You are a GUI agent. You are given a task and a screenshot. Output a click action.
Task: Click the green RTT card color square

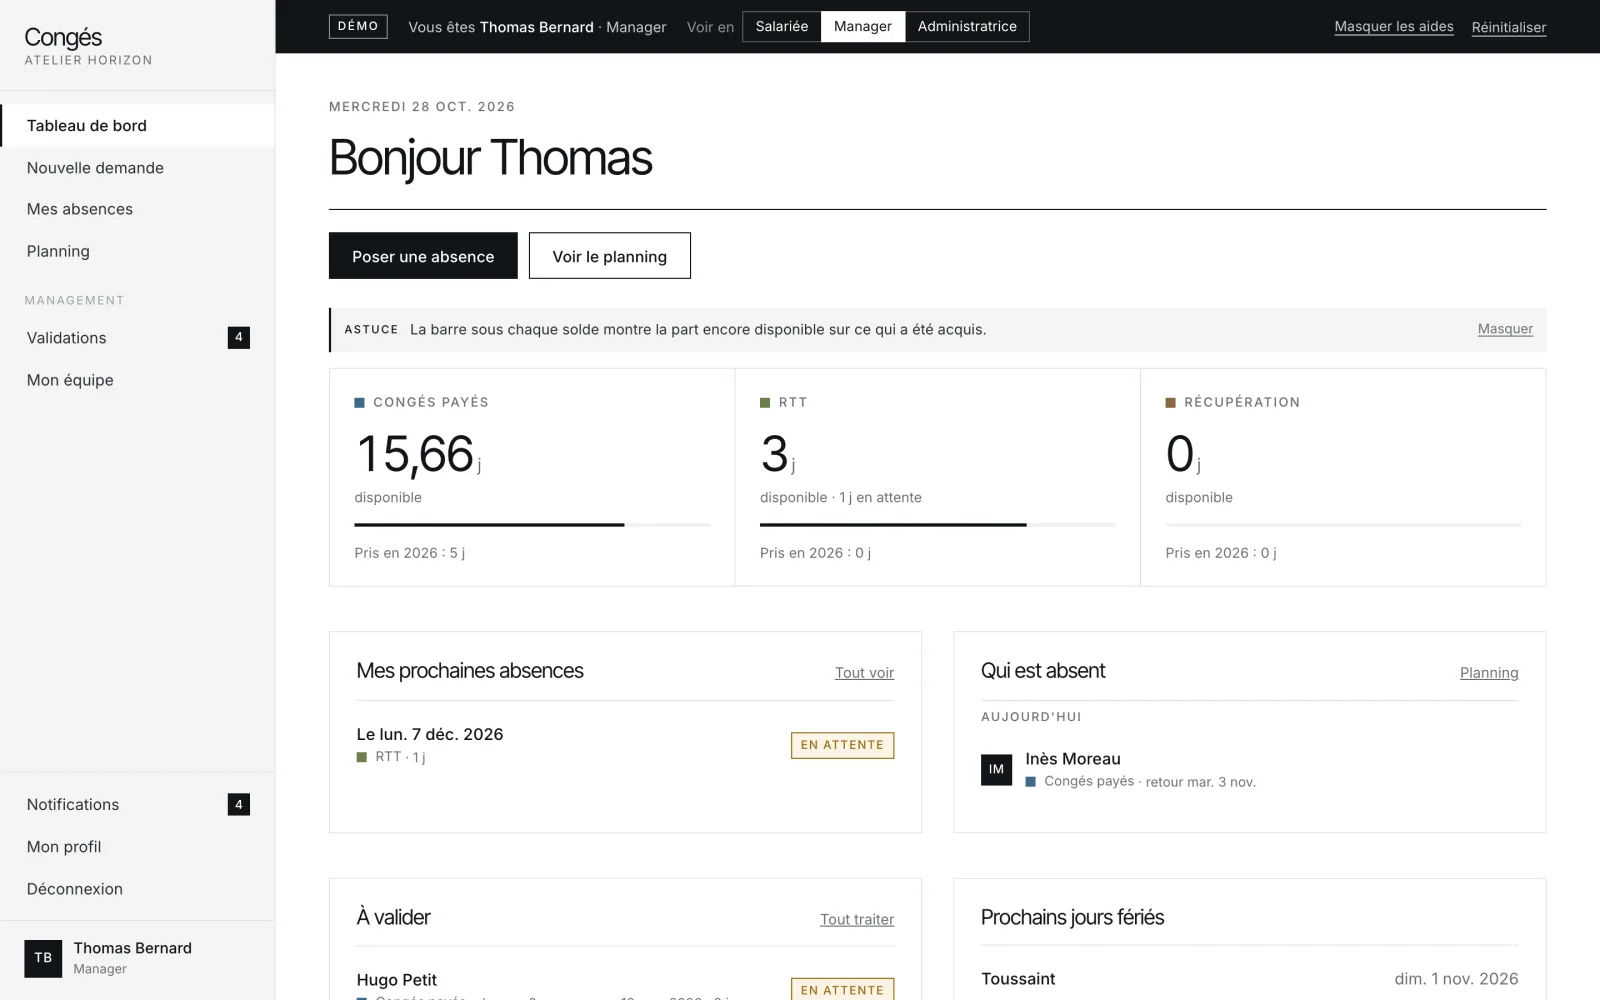(765, 403)
